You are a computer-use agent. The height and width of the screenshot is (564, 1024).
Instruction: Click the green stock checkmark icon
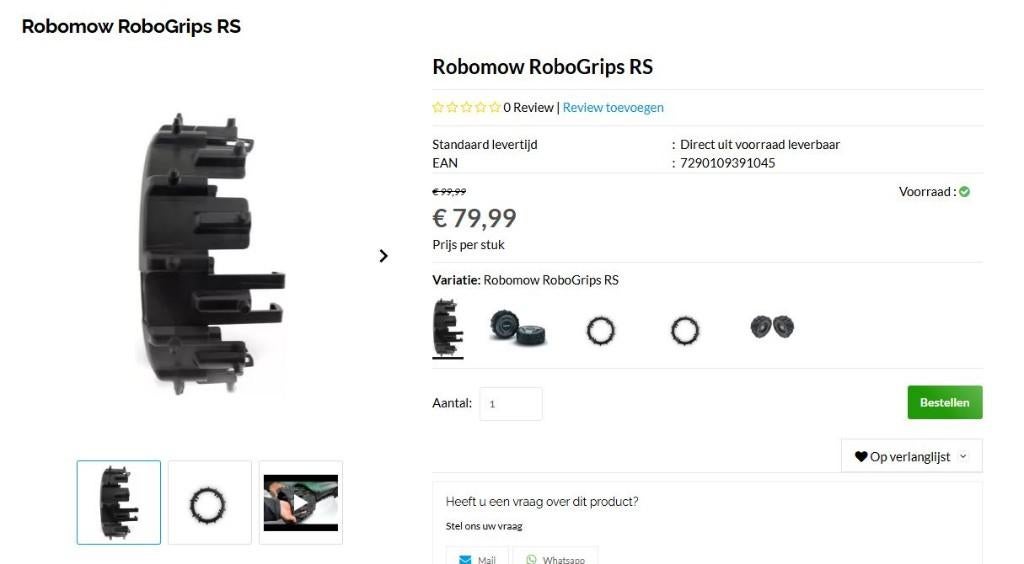(x=964, y=192)
